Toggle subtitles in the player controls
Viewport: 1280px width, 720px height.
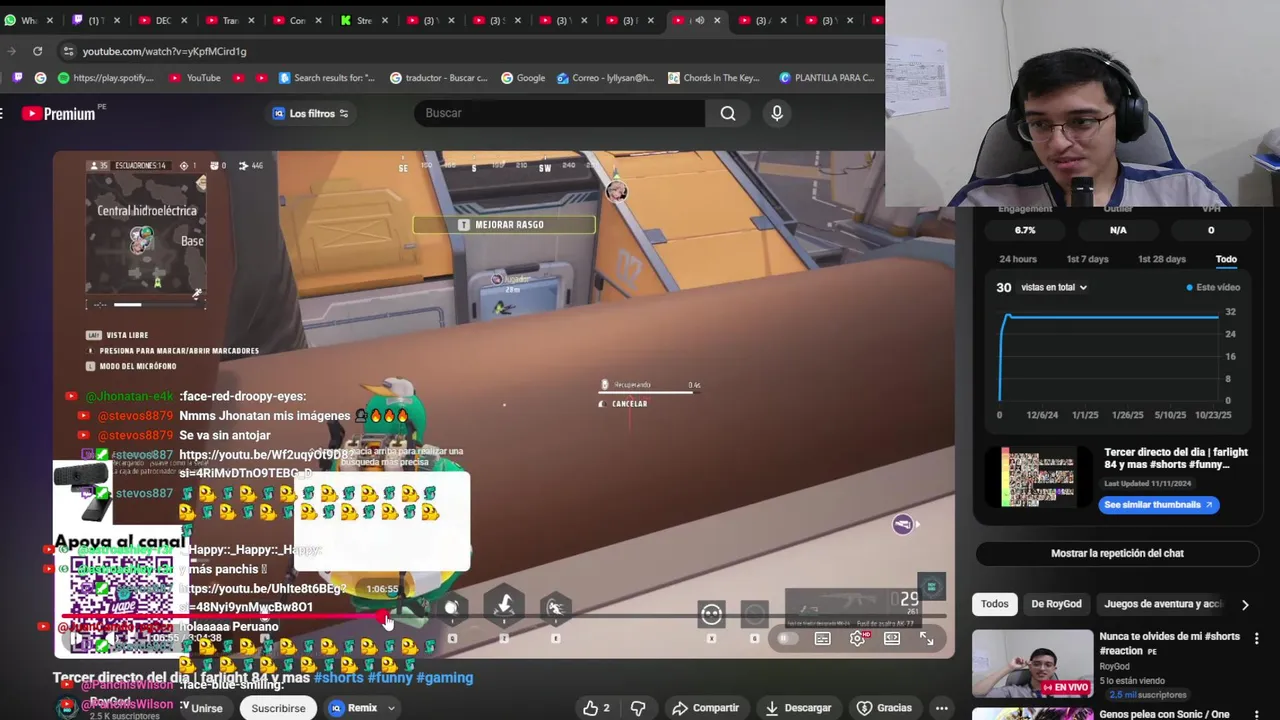(x=822, y=638)
